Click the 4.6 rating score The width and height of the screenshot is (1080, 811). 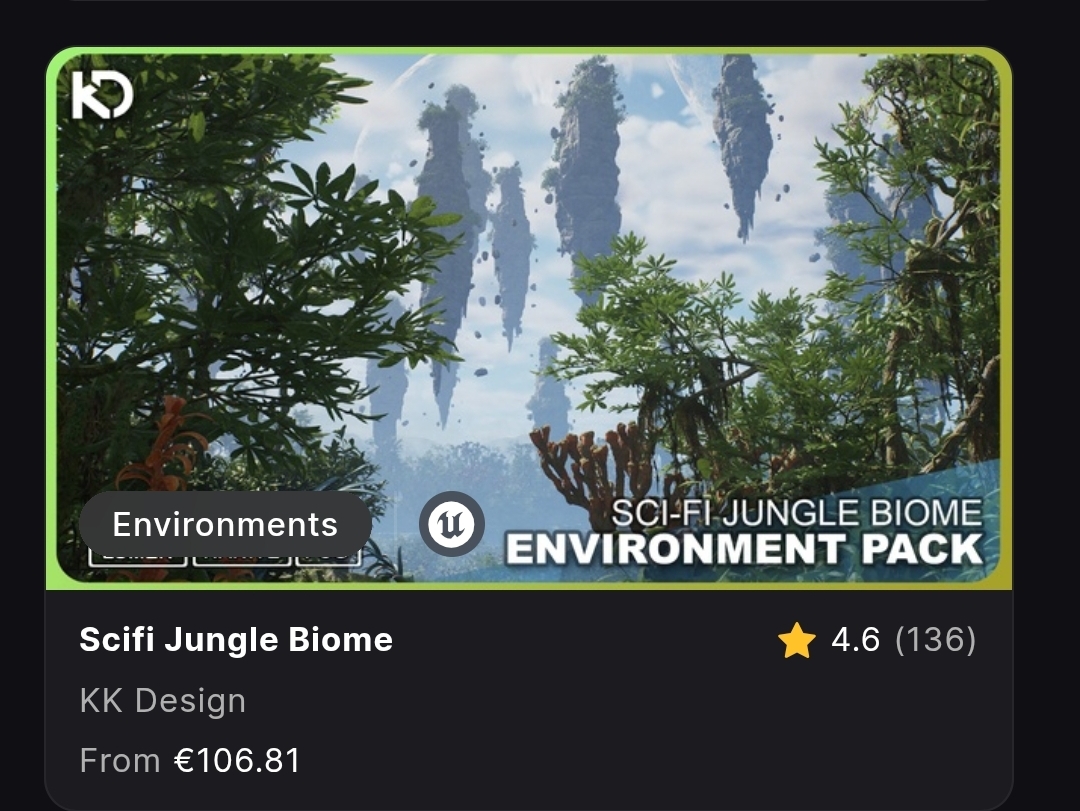click(855, 640)
